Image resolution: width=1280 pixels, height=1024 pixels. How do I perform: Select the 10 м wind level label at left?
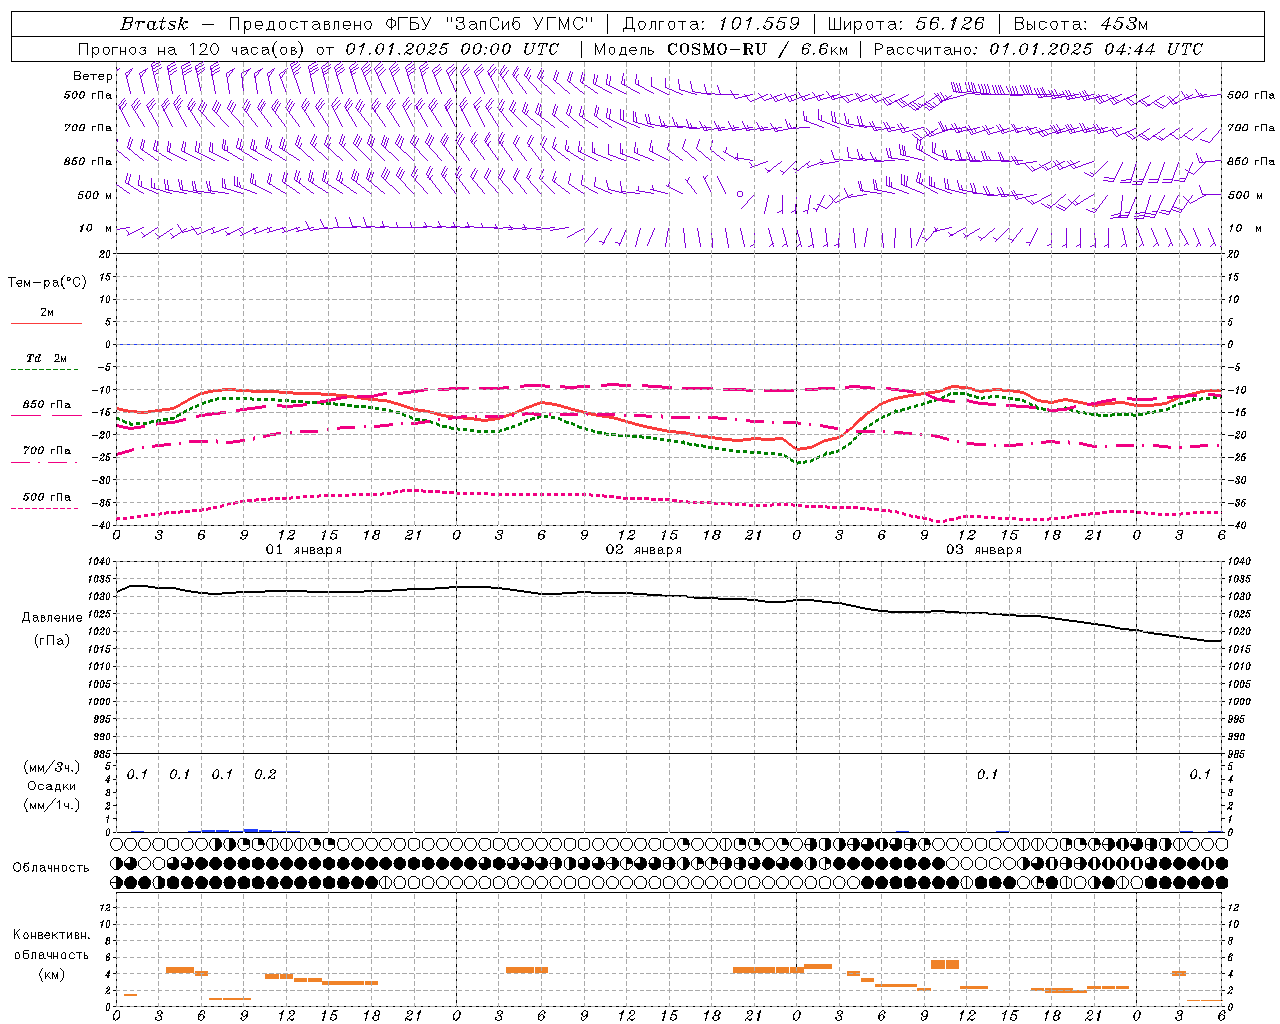tap(96, 228)
